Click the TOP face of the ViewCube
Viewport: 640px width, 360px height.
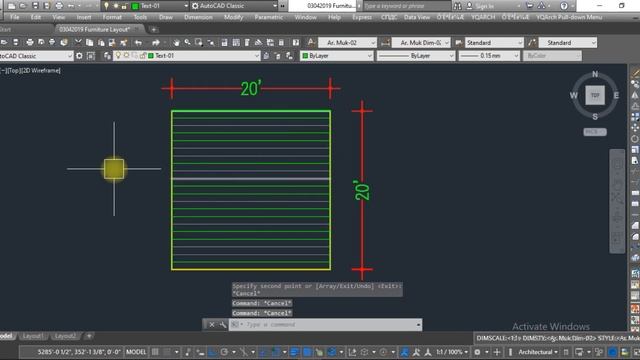tap(595, 95)
